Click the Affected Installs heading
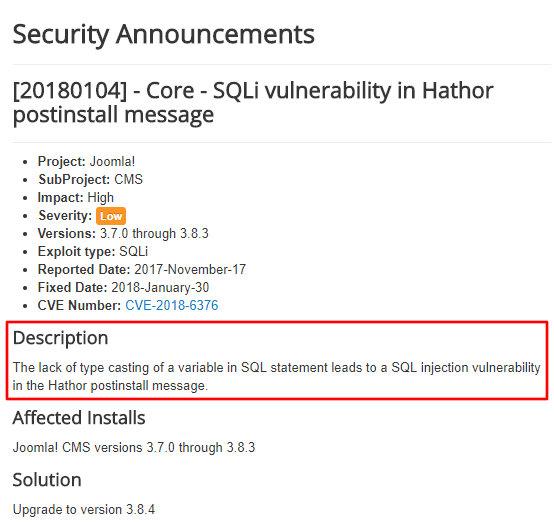The height and width of the screenshot is (522, 554). (x=79, y=417)
